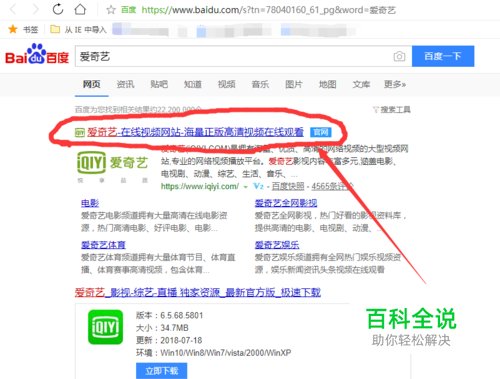Click the 官网 official badge

(x=321, y=132)
